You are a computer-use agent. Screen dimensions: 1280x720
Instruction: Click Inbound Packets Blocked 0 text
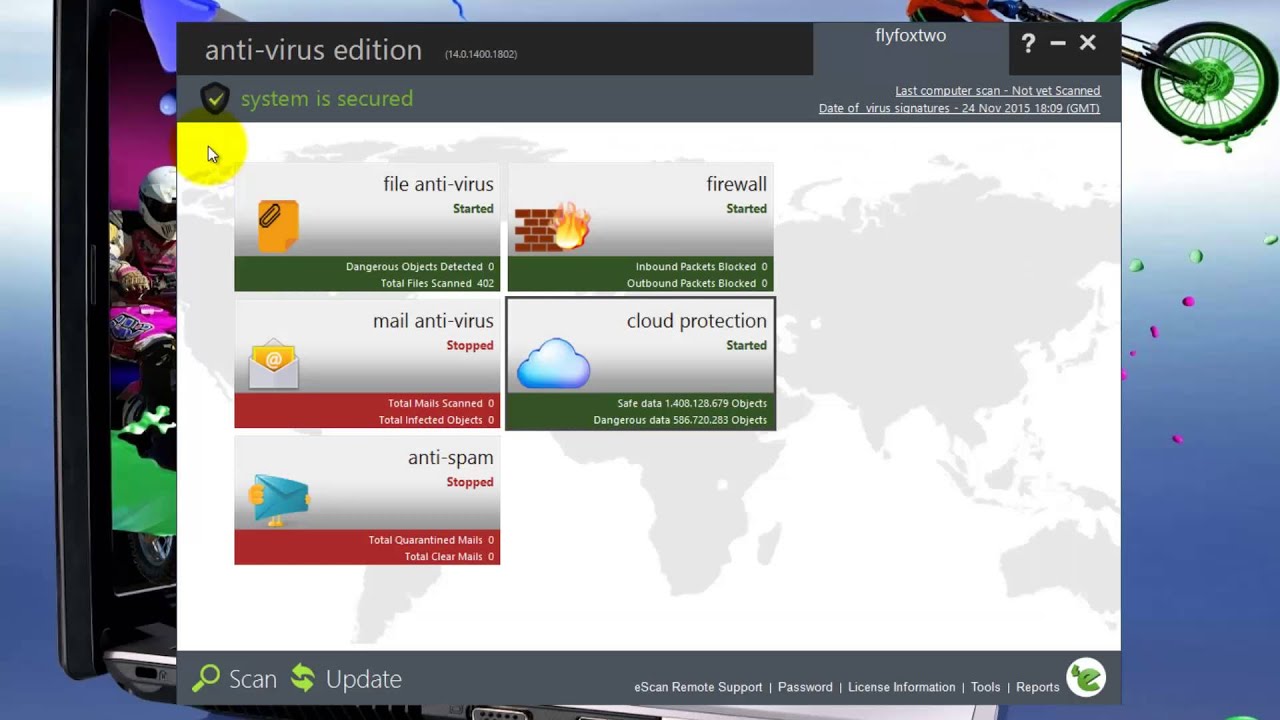[702, 267]
